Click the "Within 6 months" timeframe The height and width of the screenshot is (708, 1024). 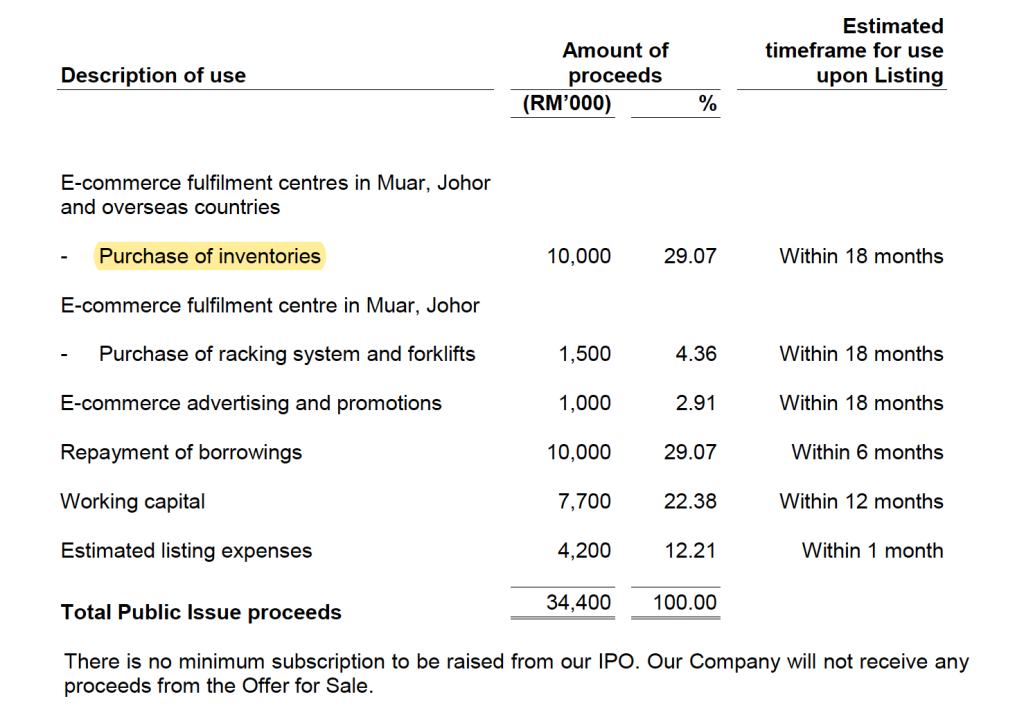867,452
